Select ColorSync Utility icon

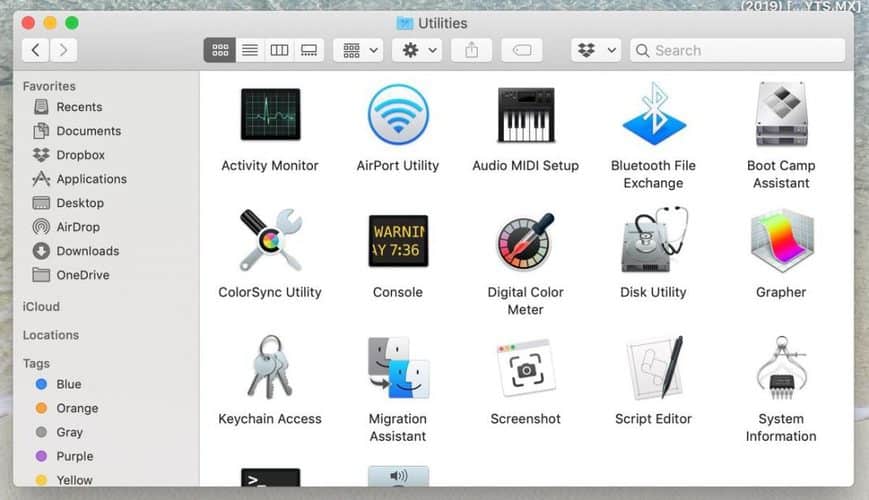(x=270, y=240)
